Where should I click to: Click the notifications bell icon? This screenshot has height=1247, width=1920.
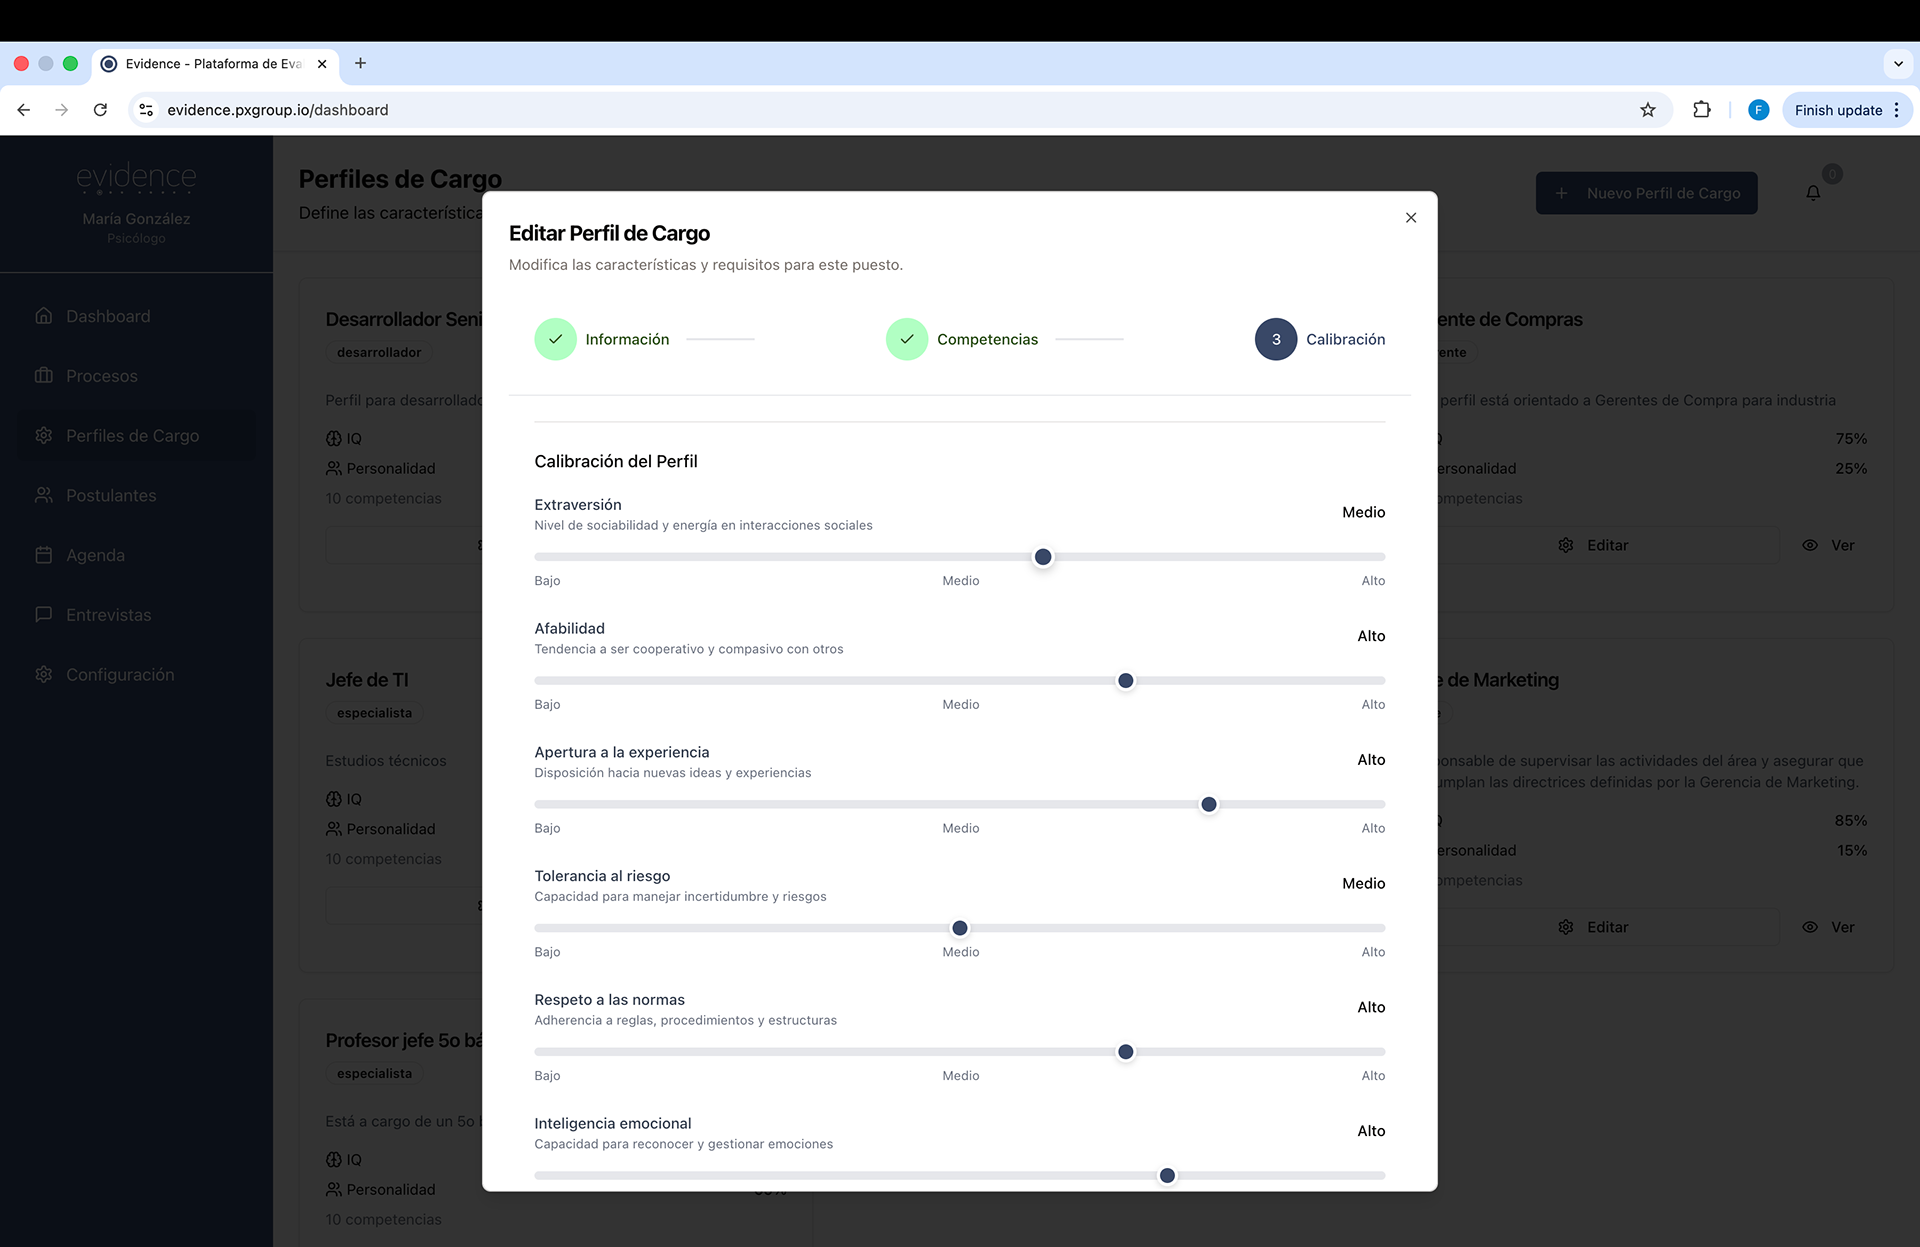coord(1812,193)
